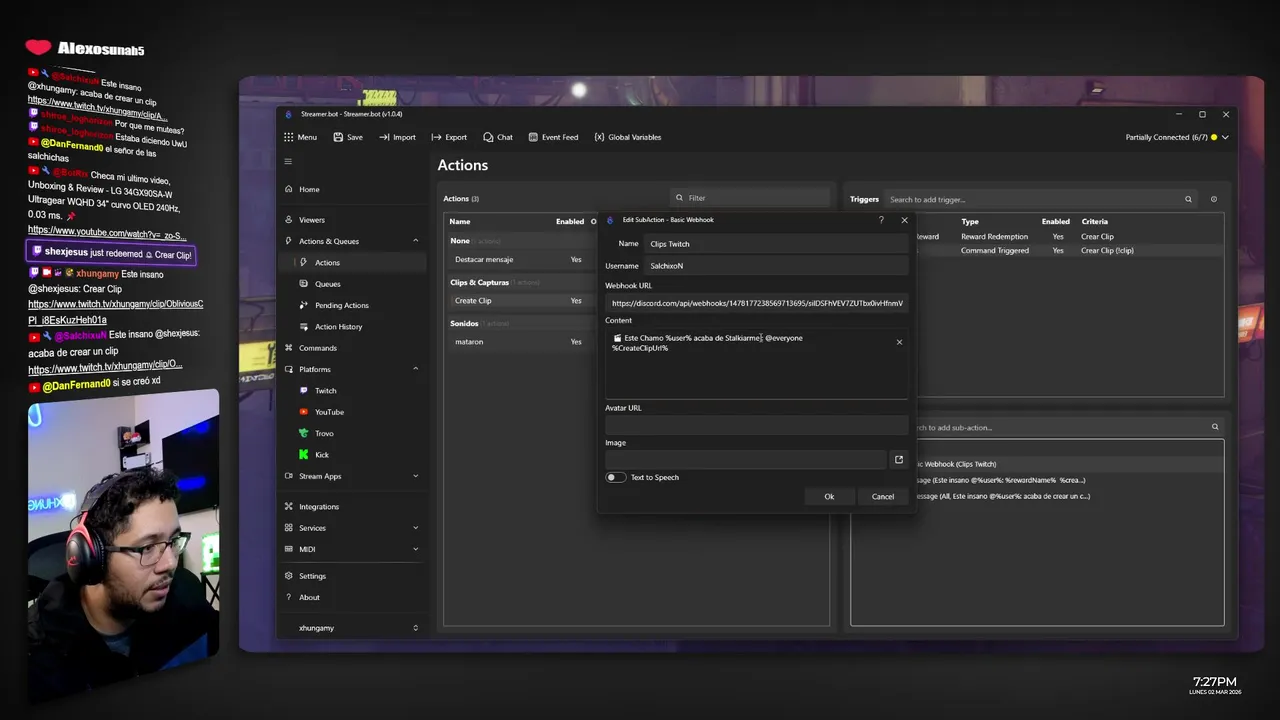The width and height of the screenshot is (1280, 720).
Task: Click the Home house icon
Action: (289, 189)
